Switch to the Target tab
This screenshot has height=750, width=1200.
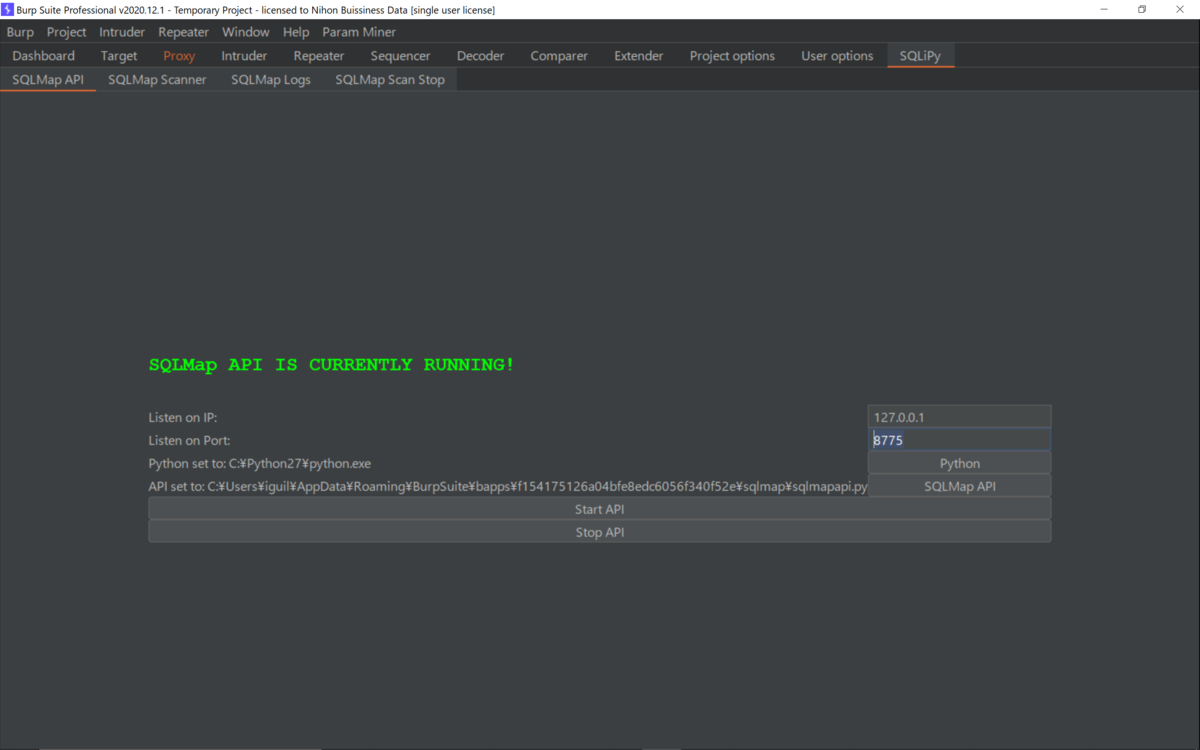pyautogui.click(x=119, y=56)
